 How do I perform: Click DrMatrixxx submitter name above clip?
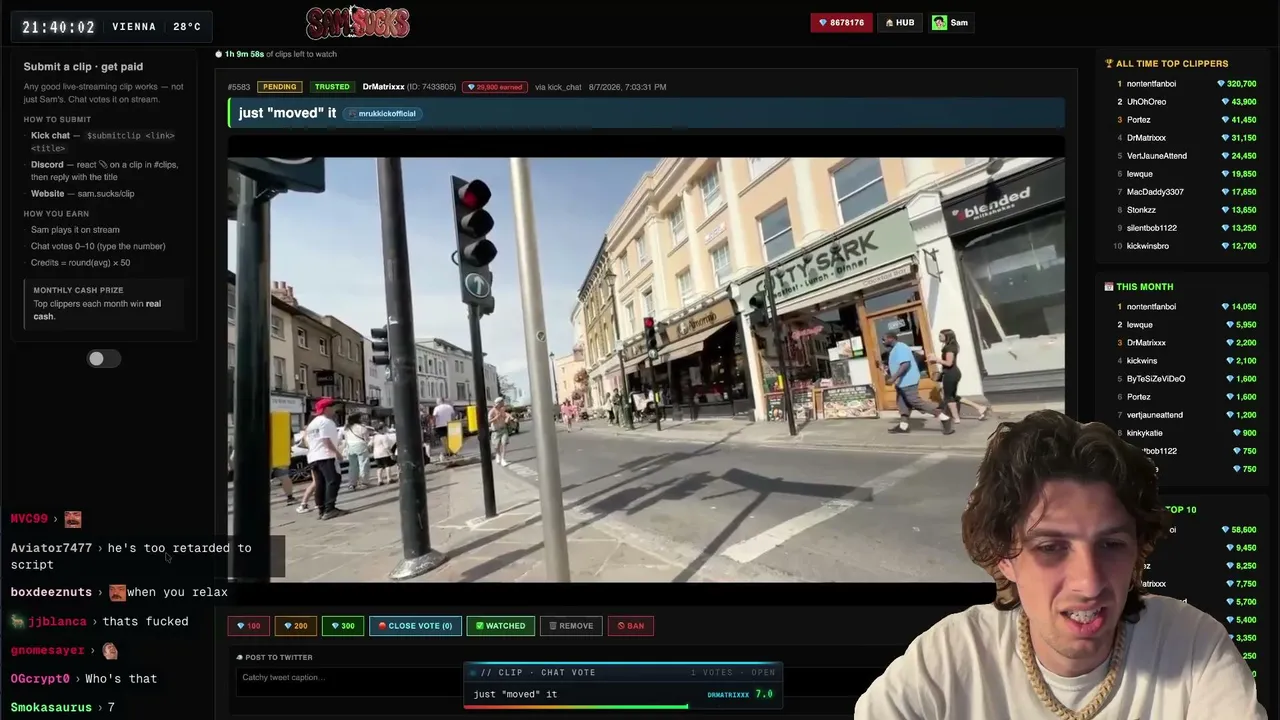(383, 87)
